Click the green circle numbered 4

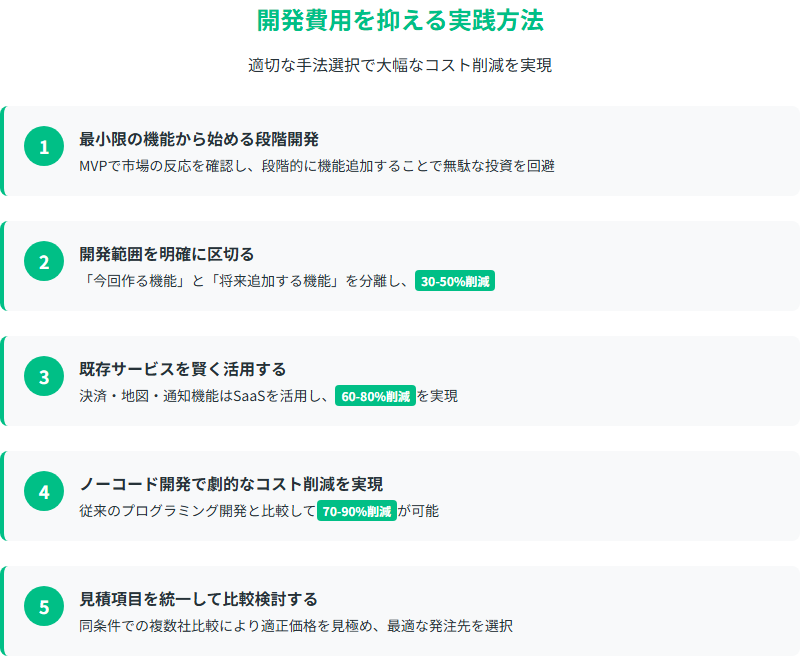click(x=44, y=491)
